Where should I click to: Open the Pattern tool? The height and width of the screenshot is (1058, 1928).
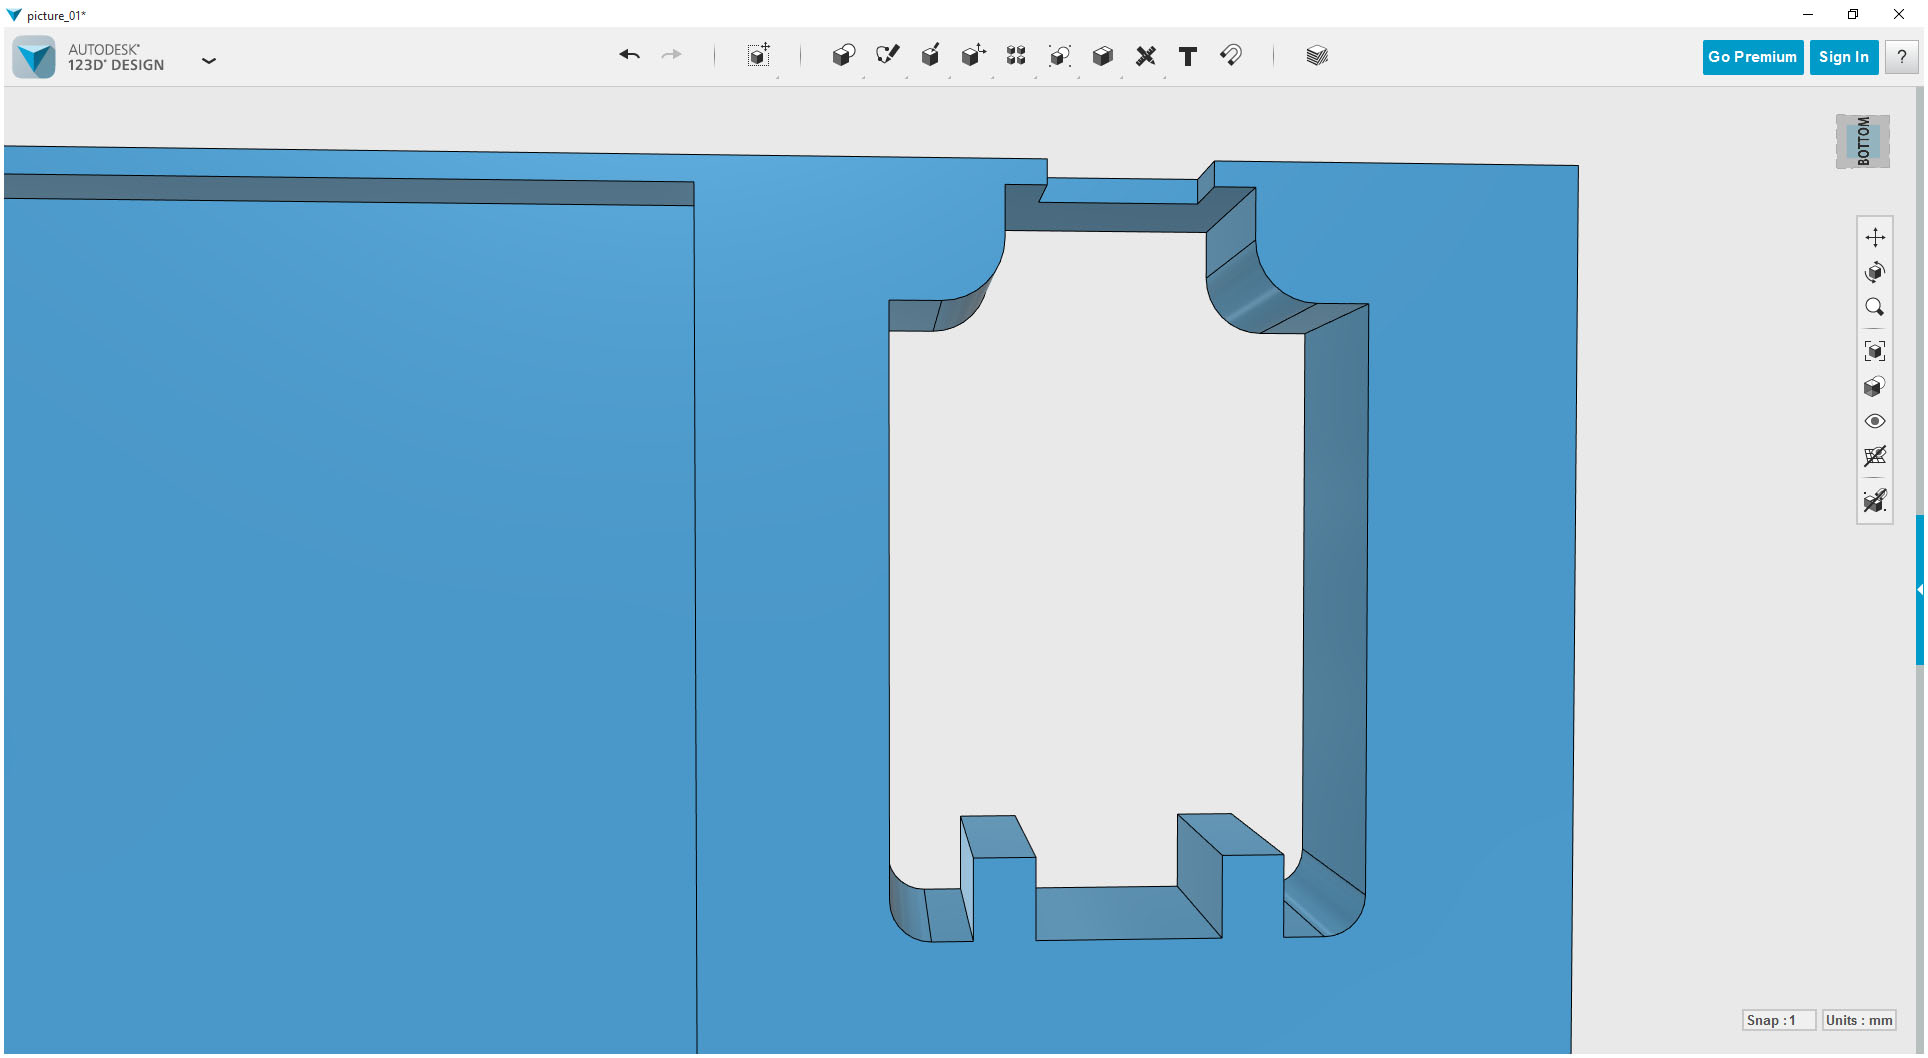(1015, 56)
